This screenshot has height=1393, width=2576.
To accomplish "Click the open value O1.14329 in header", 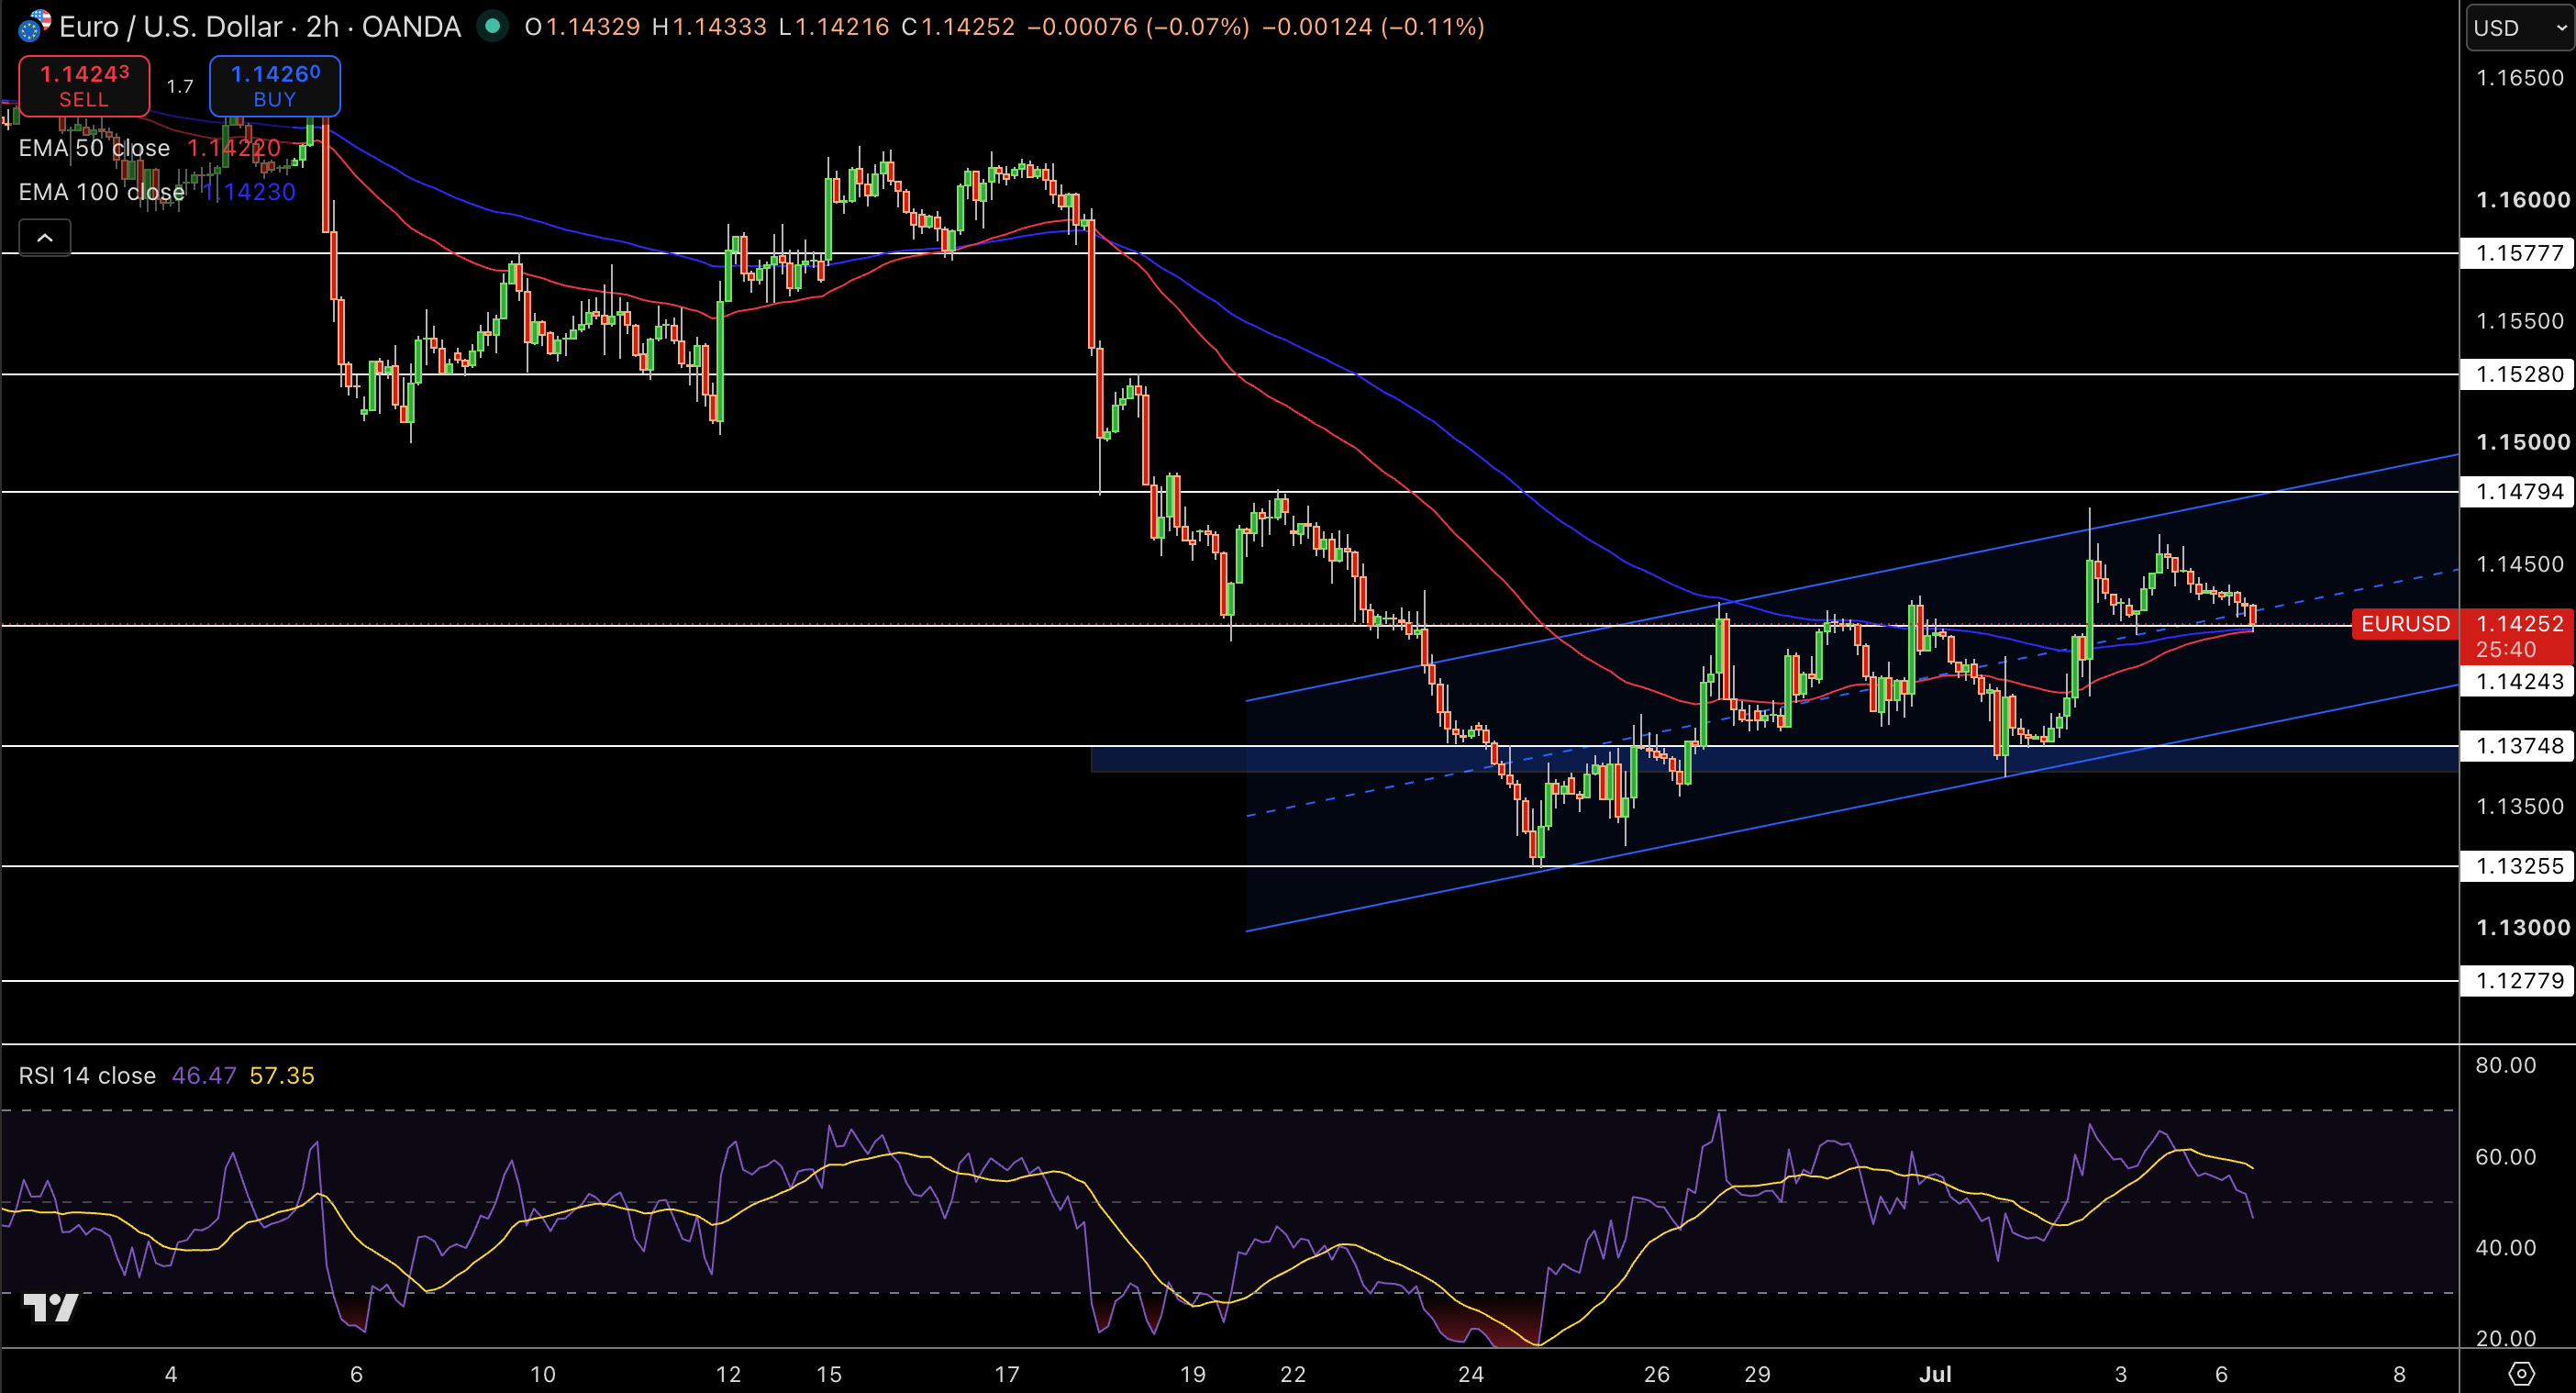I will (582, 27).
